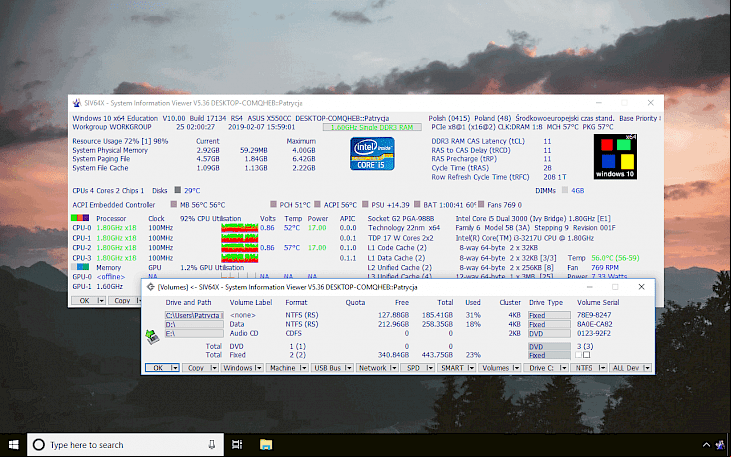Click the C:\Users\Patrycja drive path field
731x457 pixels.
tap(194, 315)
